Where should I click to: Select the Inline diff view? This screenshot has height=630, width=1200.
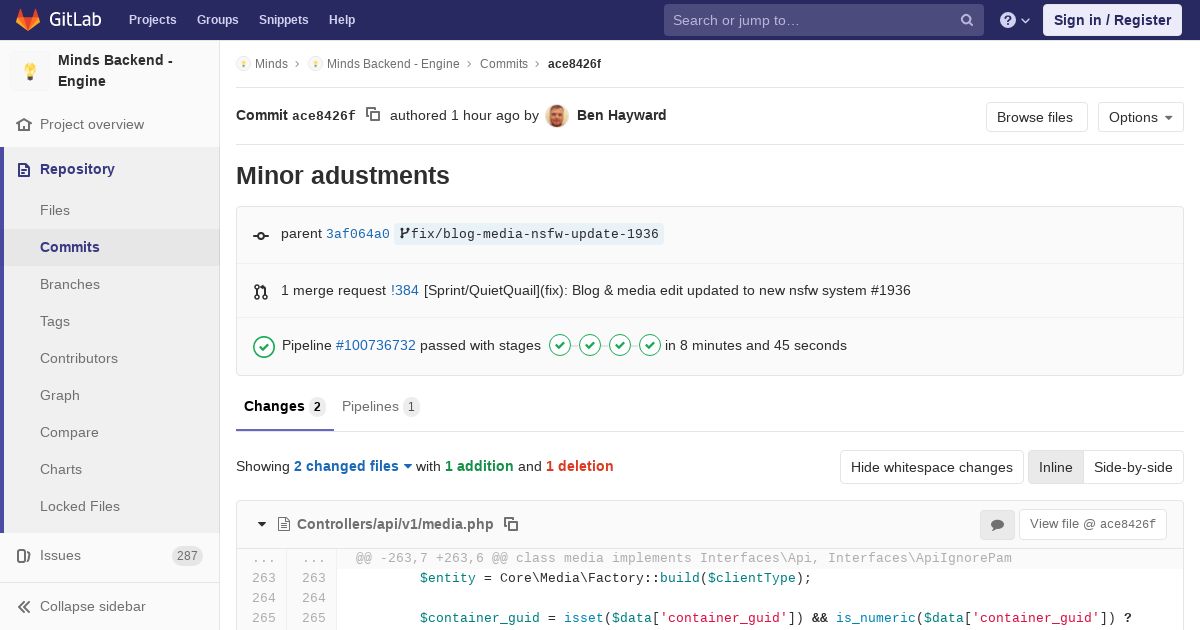pos(1056,467)
